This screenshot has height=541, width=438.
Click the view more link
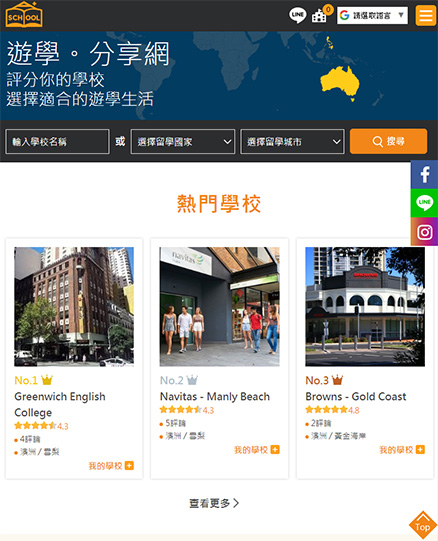pos(214,503)
